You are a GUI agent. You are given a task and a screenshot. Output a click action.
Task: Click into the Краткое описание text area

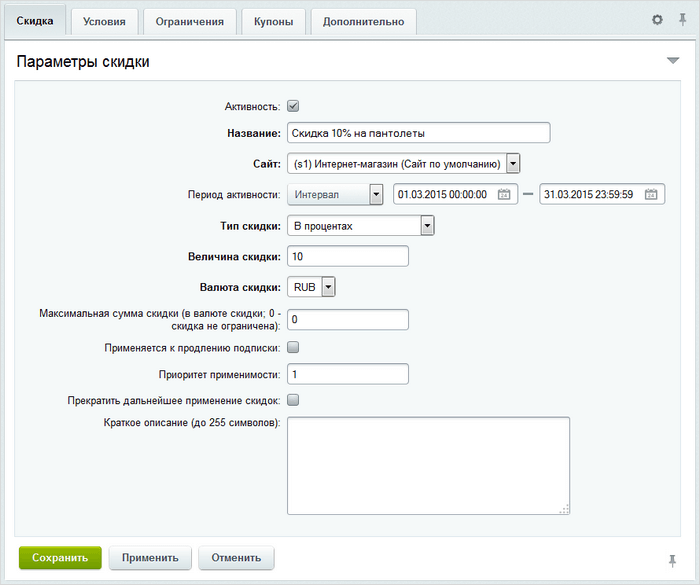click(x=428, y=465)
